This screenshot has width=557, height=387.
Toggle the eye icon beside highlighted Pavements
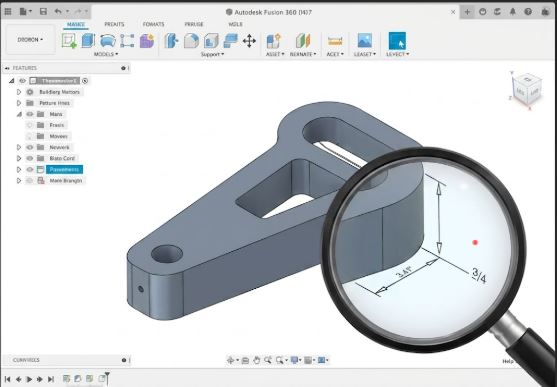point(30,170)
